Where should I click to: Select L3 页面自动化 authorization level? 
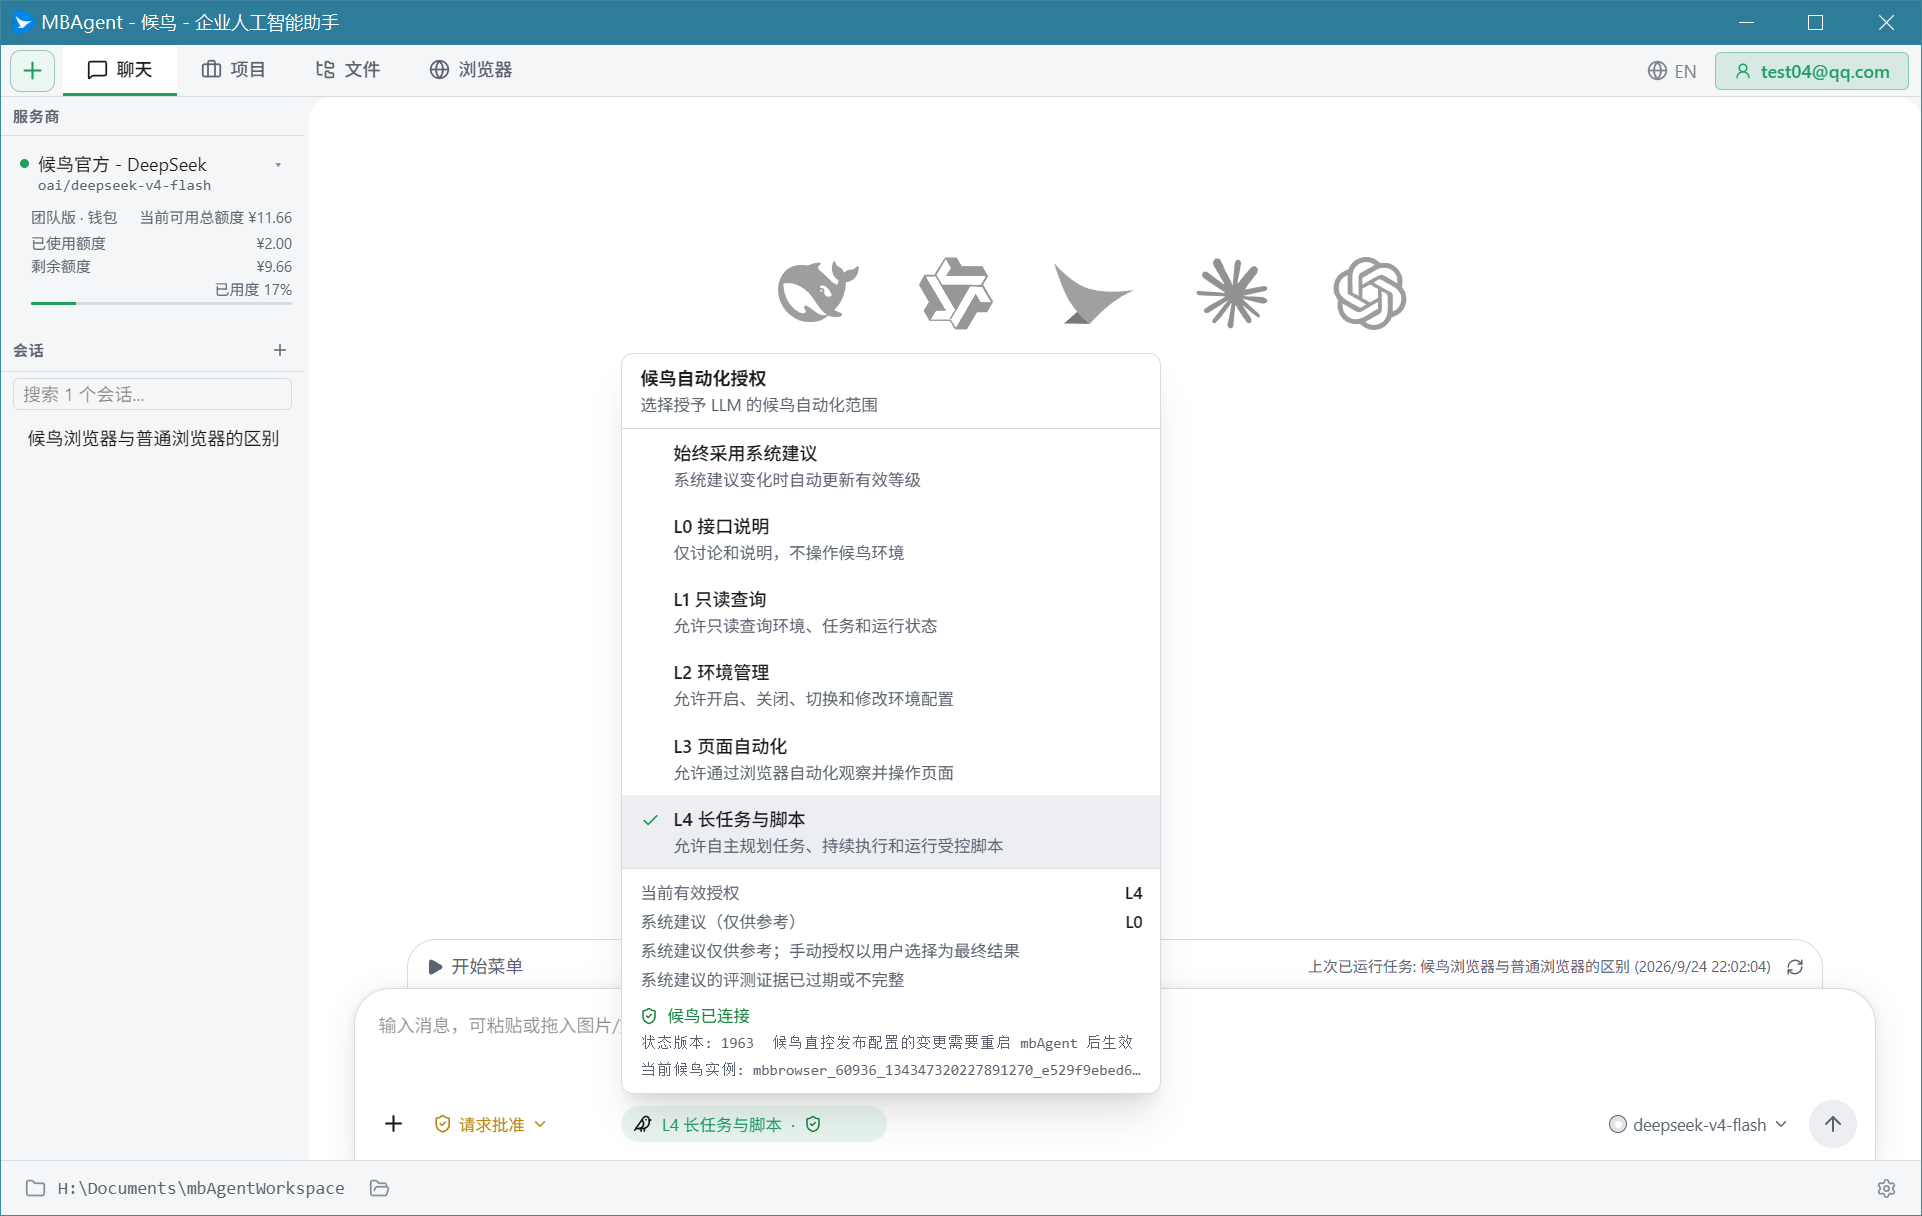point(890,759)
